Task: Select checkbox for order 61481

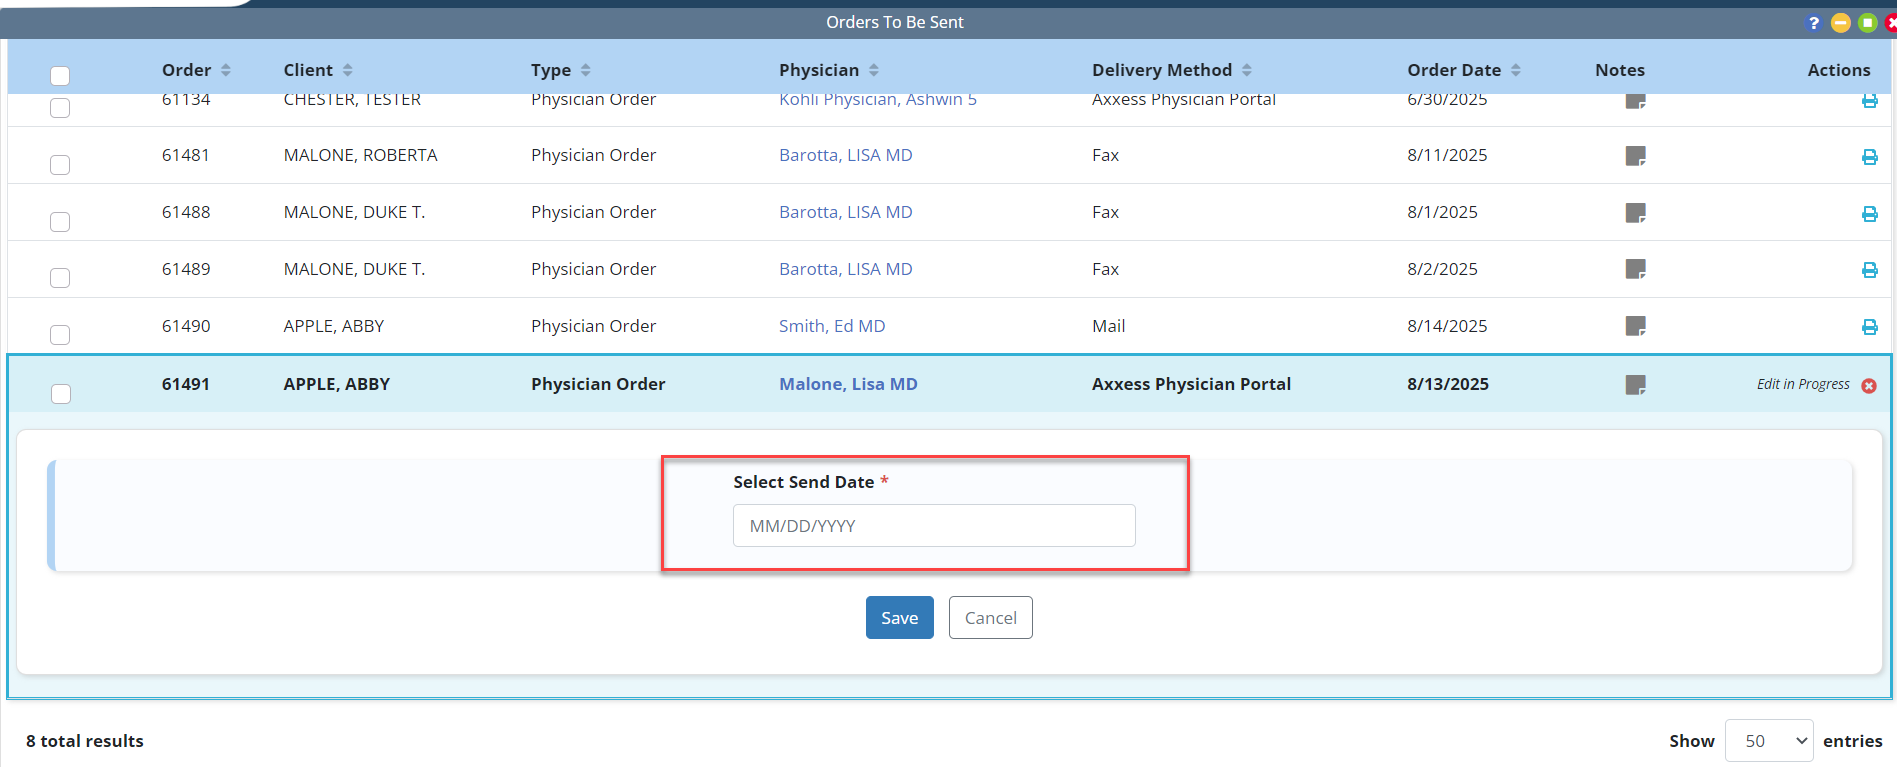Action: 60,165
